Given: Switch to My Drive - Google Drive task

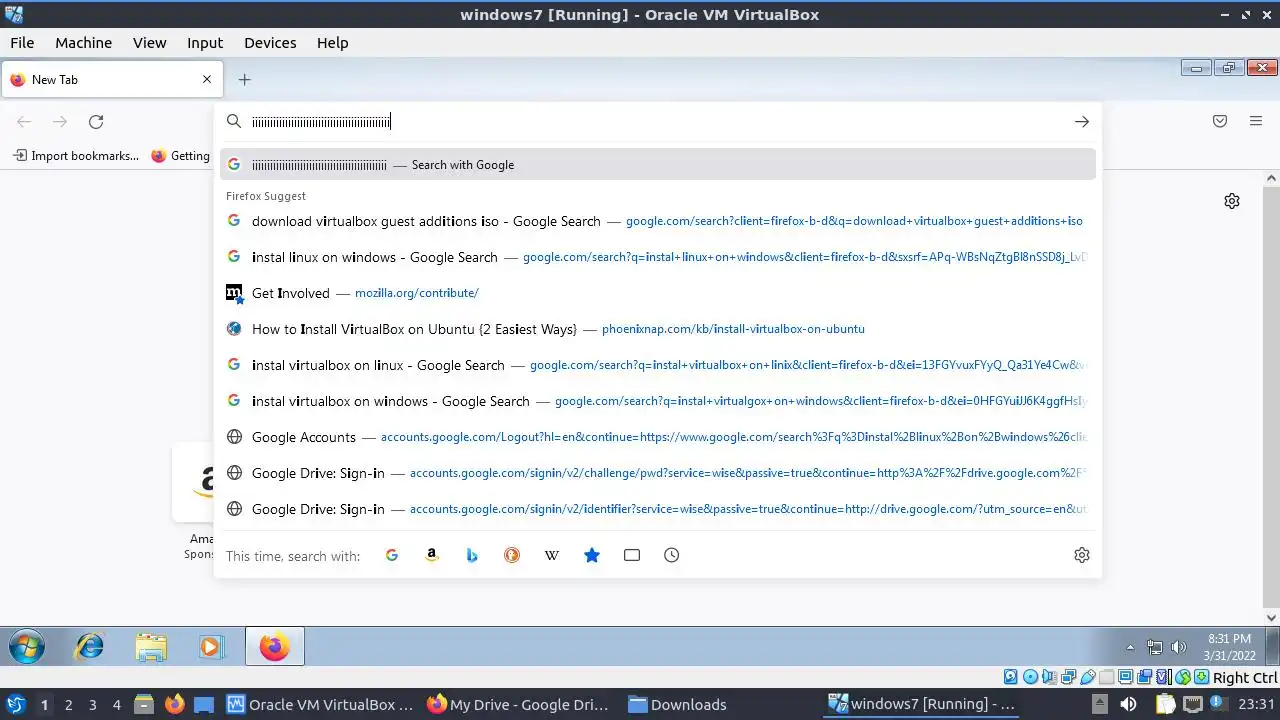Looking at the screenshot, I should [518, 705].
